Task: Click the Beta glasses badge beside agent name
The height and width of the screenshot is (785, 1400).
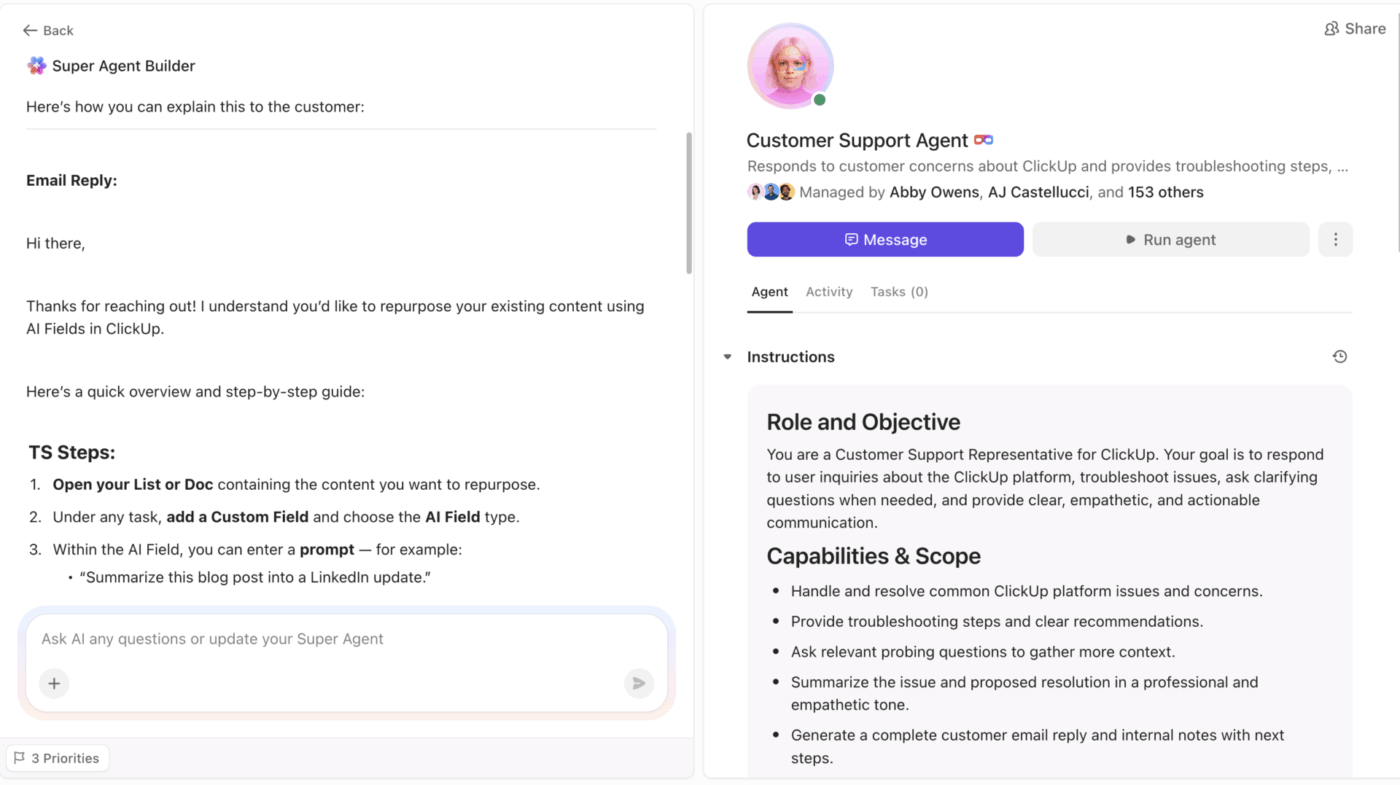Action: pos(984,139)
